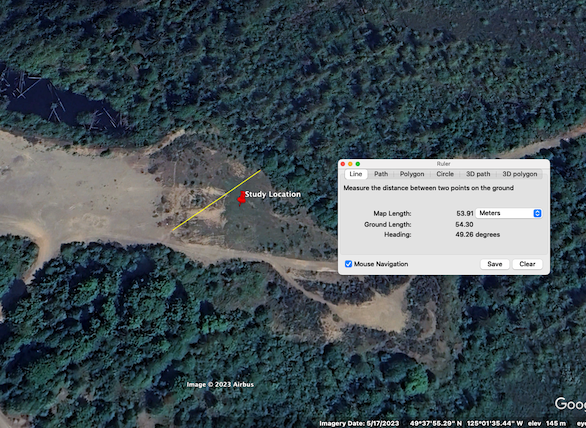Image resolution: width=586 pixels, height=428 pixels.
Task: Clear the ruler measurement
Action: pos(527,264)
